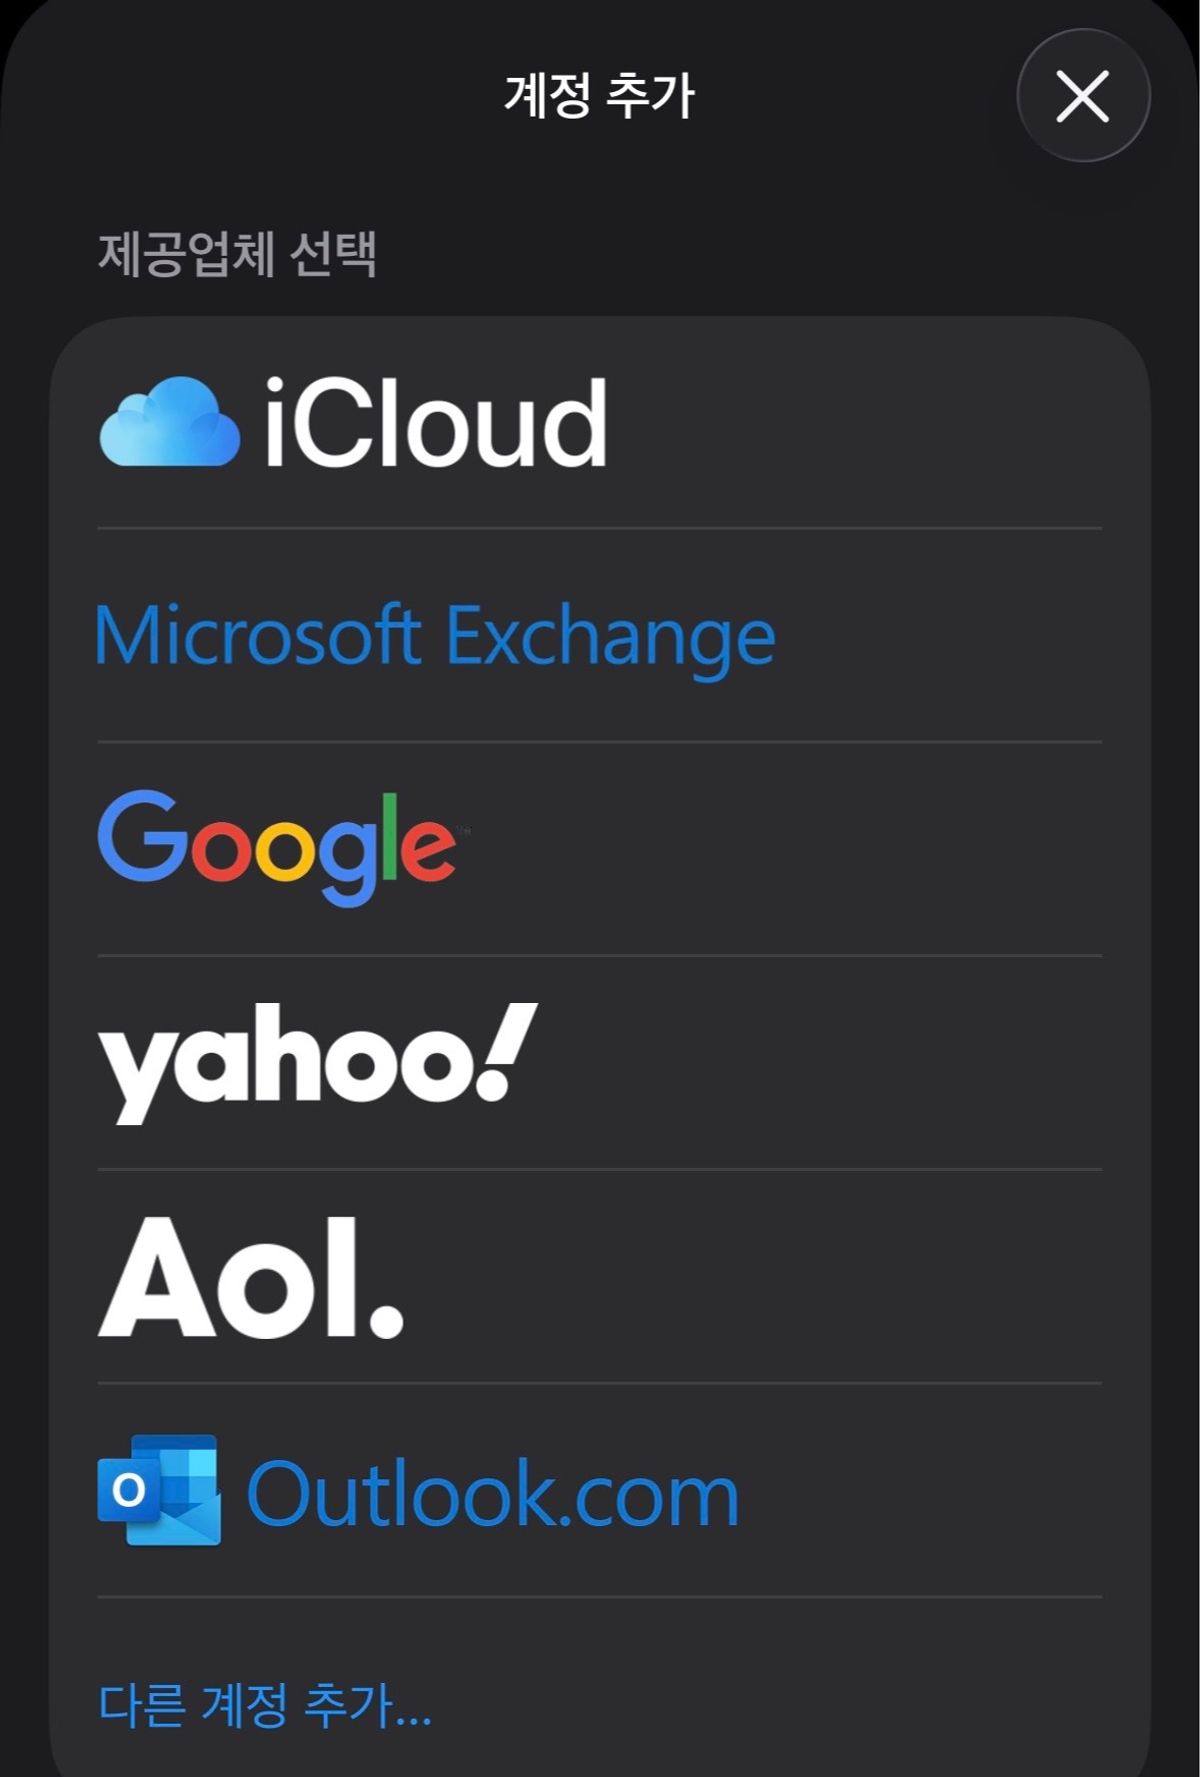Image resolution: width=1200 pixels, height=1777 pixels.
Task: Open 다른 계정 추가... option
Action: pos(265,1705)
